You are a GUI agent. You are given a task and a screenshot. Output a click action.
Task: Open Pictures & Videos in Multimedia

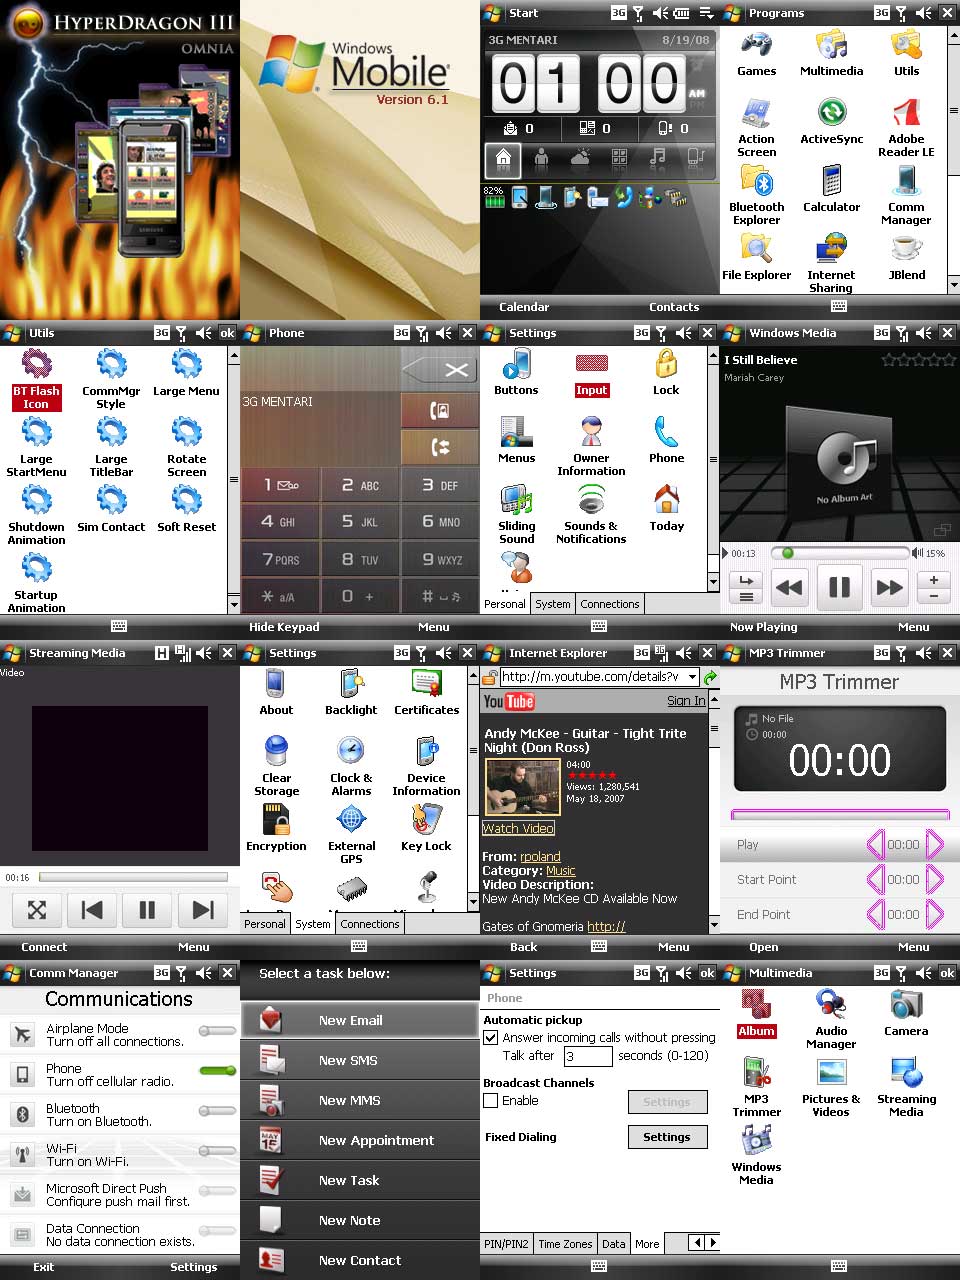tap(831, 1087)
